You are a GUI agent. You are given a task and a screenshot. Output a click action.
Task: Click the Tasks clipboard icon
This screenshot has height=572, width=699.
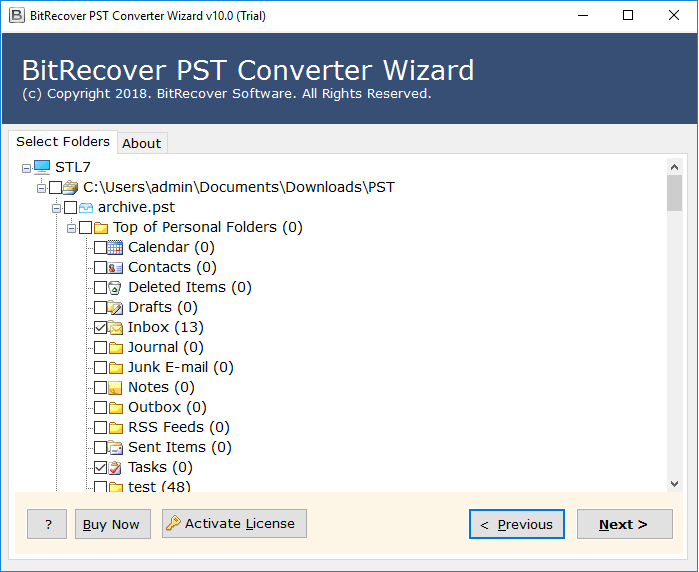(x=115, y=468)
